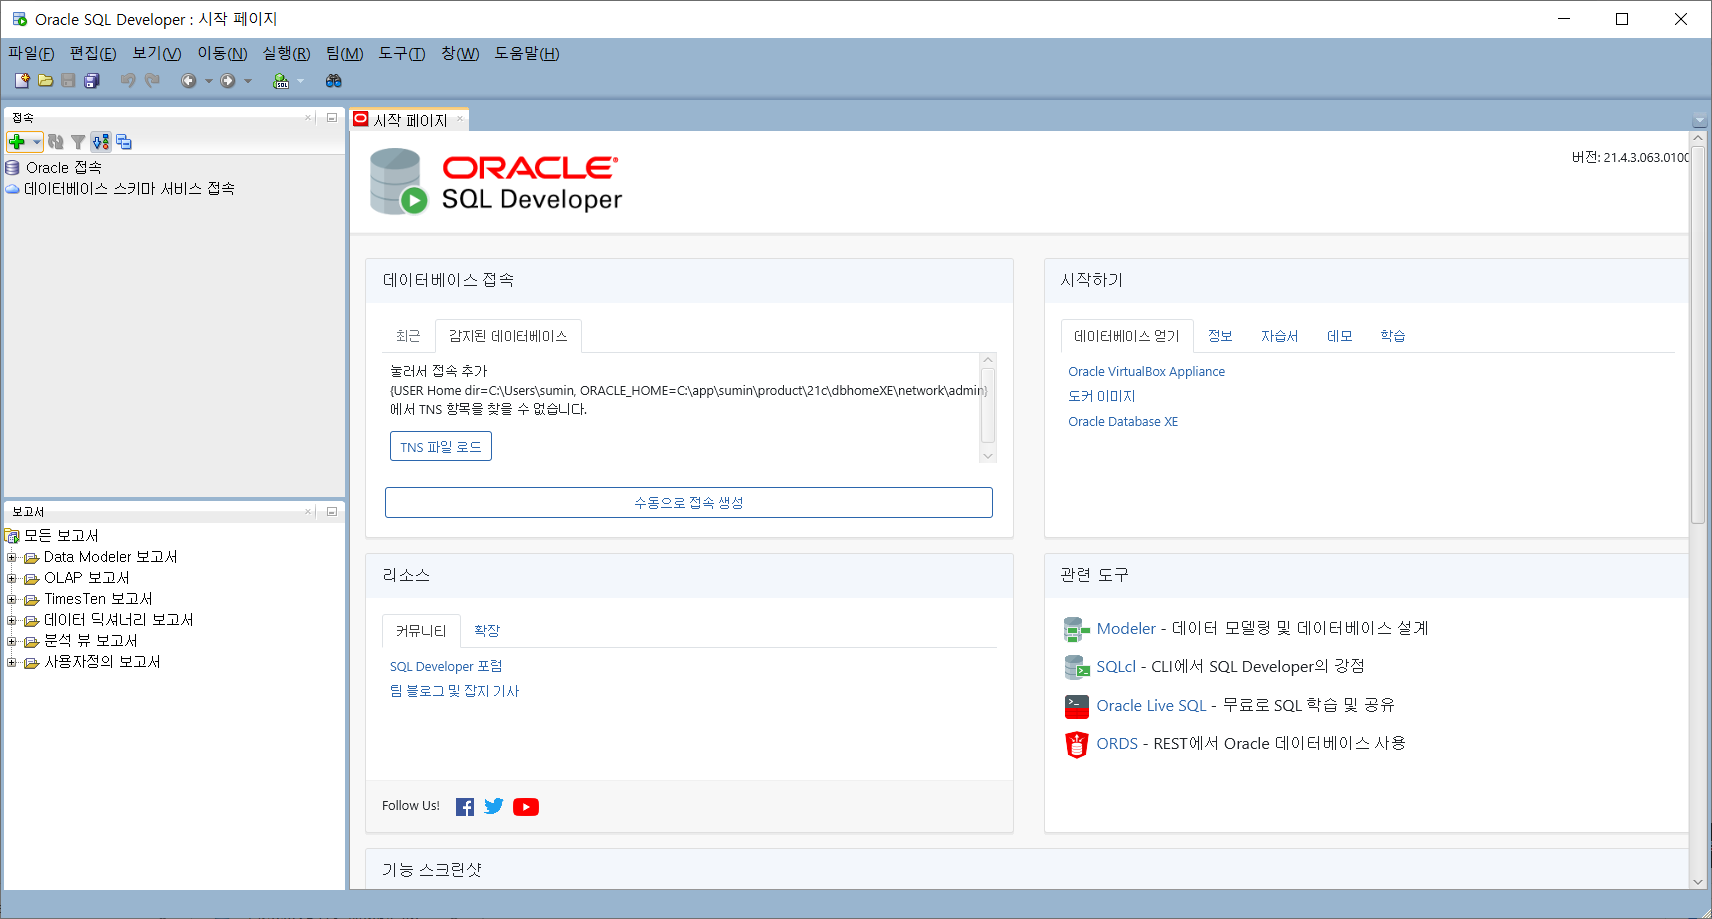The height and width of the screenshot is (919, 1712).
Task: Click the detected-database list scroll down arrow
Action: pyautogui.click(x=988, y=456)
